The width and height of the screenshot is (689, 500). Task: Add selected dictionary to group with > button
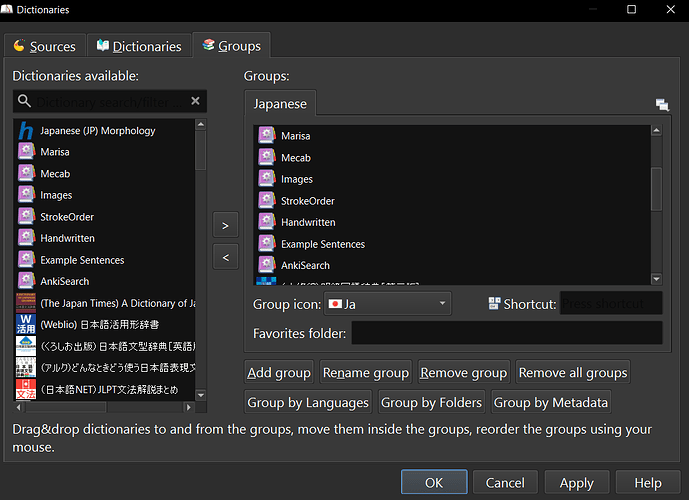click(x=225, y=225)
